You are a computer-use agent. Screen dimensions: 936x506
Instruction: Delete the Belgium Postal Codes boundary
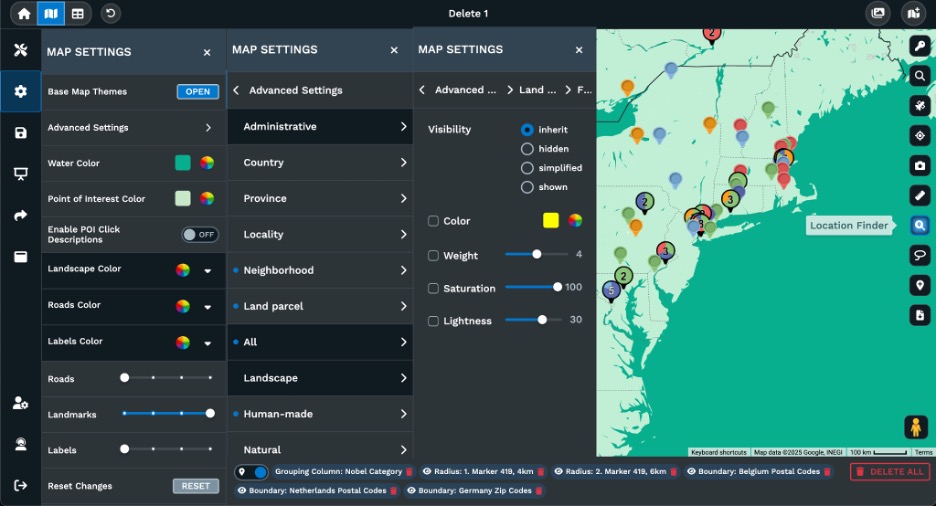point(828,471)
